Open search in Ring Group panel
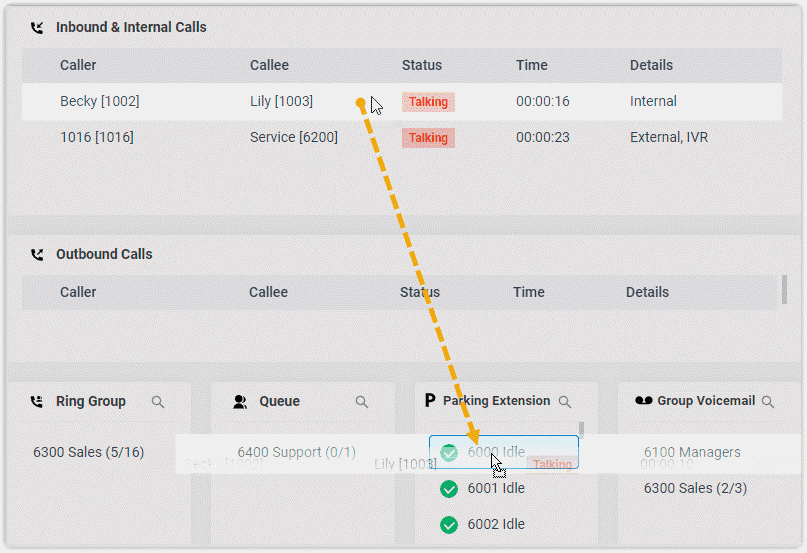 158,402
